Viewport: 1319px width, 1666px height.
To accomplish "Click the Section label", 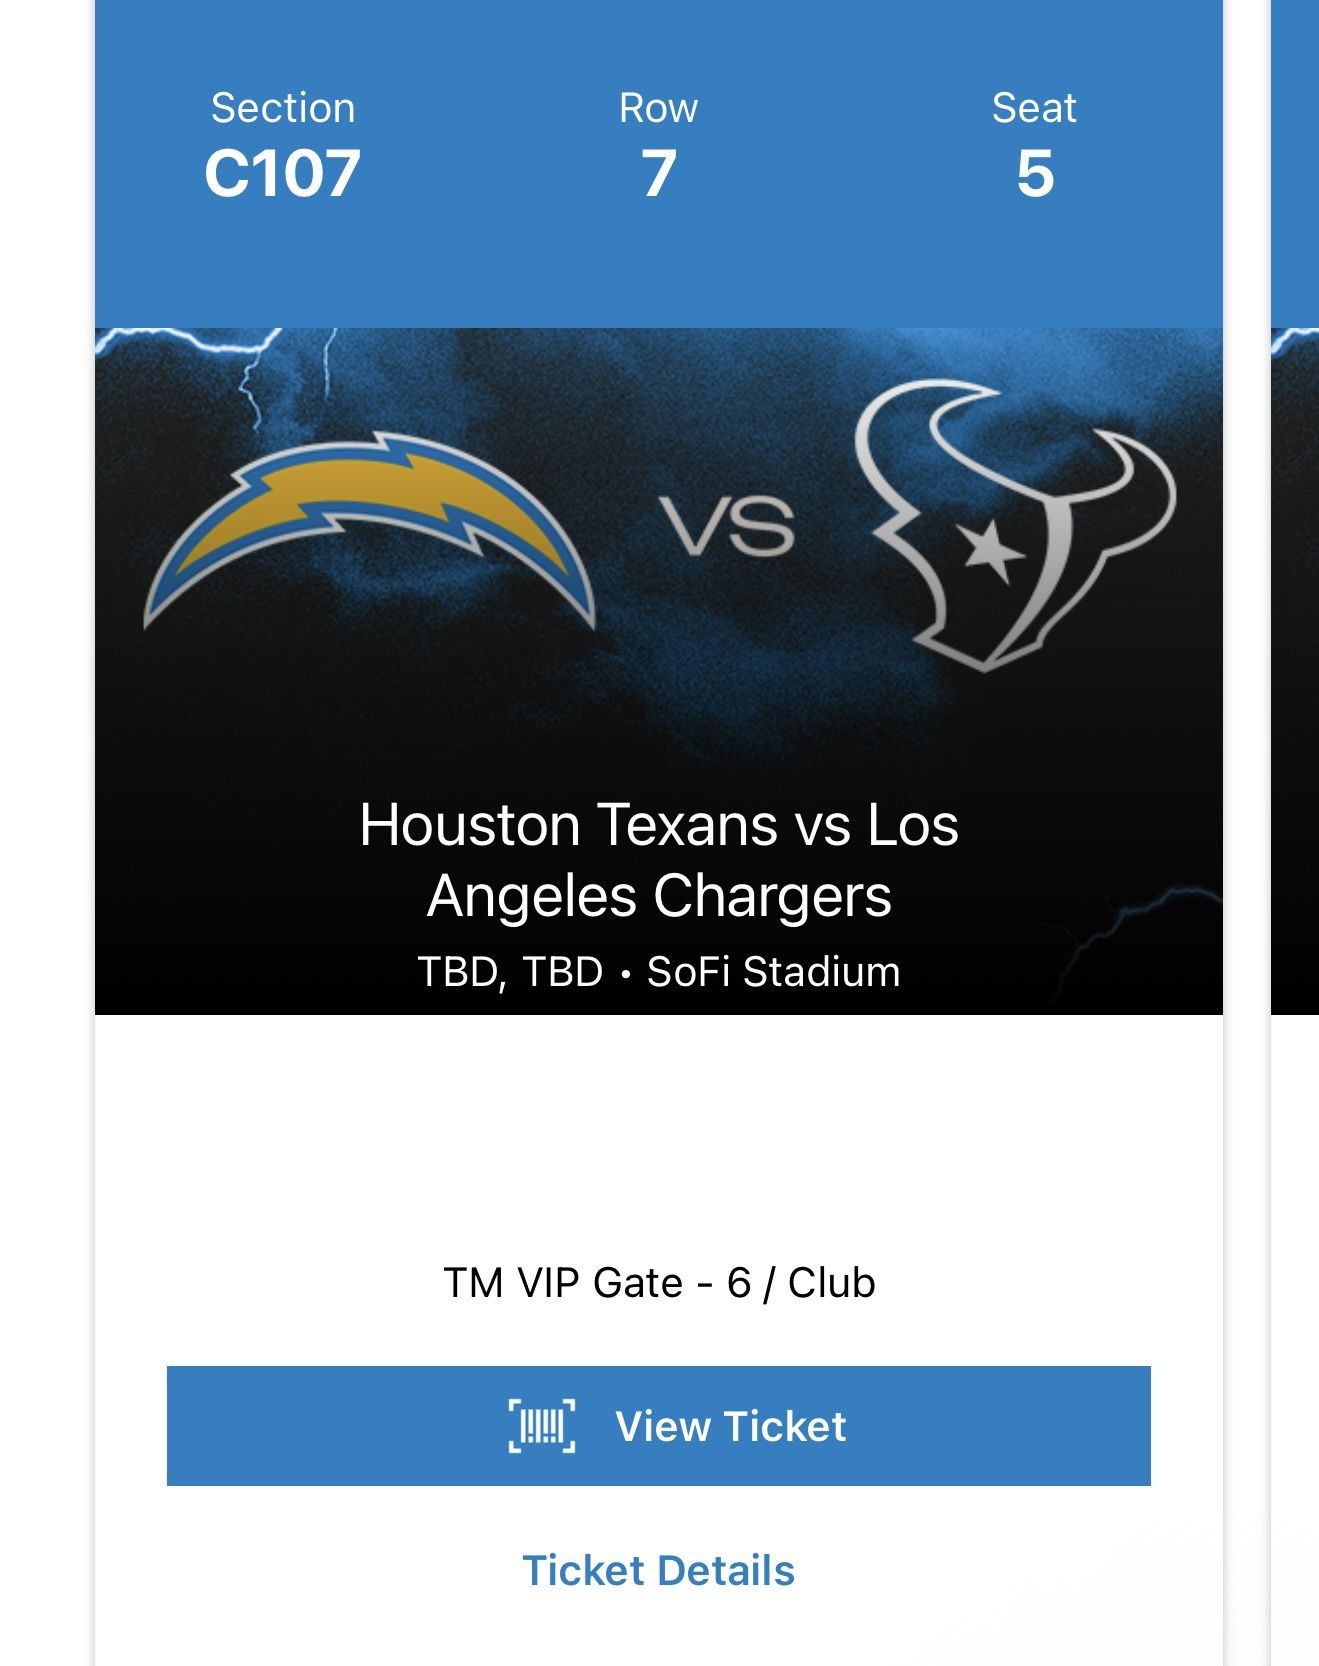I will tap(282, 108).
